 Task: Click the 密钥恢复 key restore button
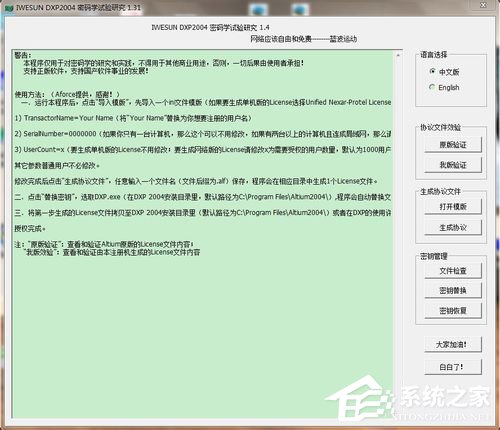coord(453,311)
